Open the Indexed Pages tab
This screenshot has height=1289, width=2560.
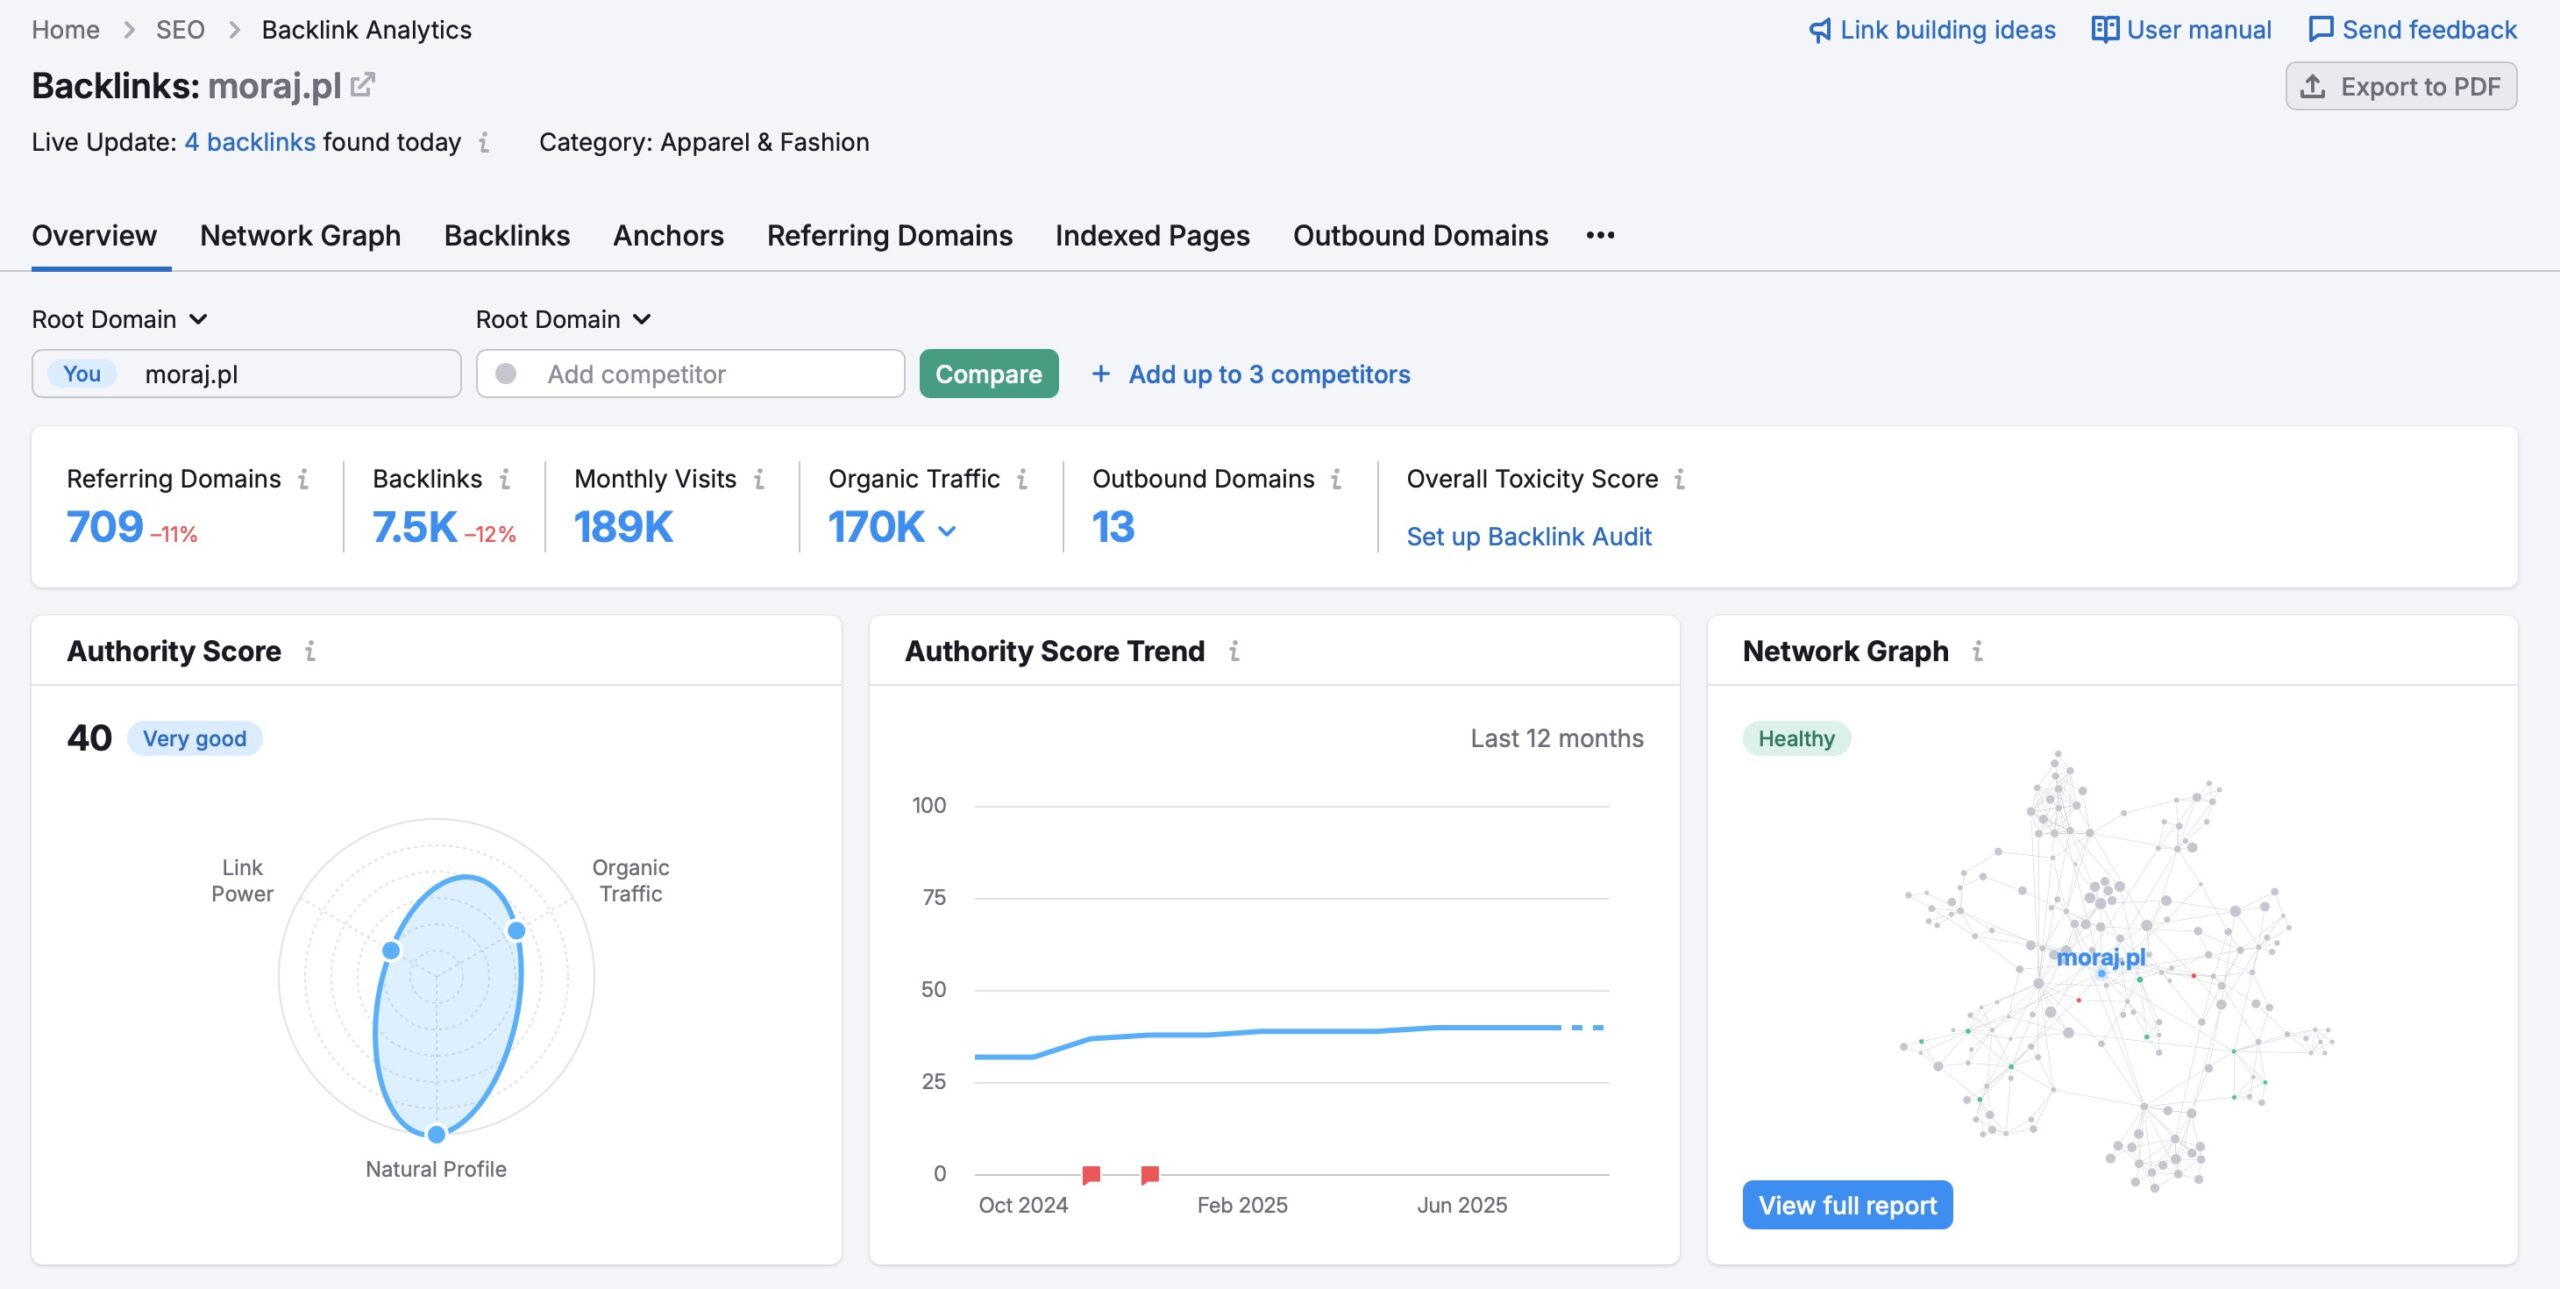[1152, 235]
